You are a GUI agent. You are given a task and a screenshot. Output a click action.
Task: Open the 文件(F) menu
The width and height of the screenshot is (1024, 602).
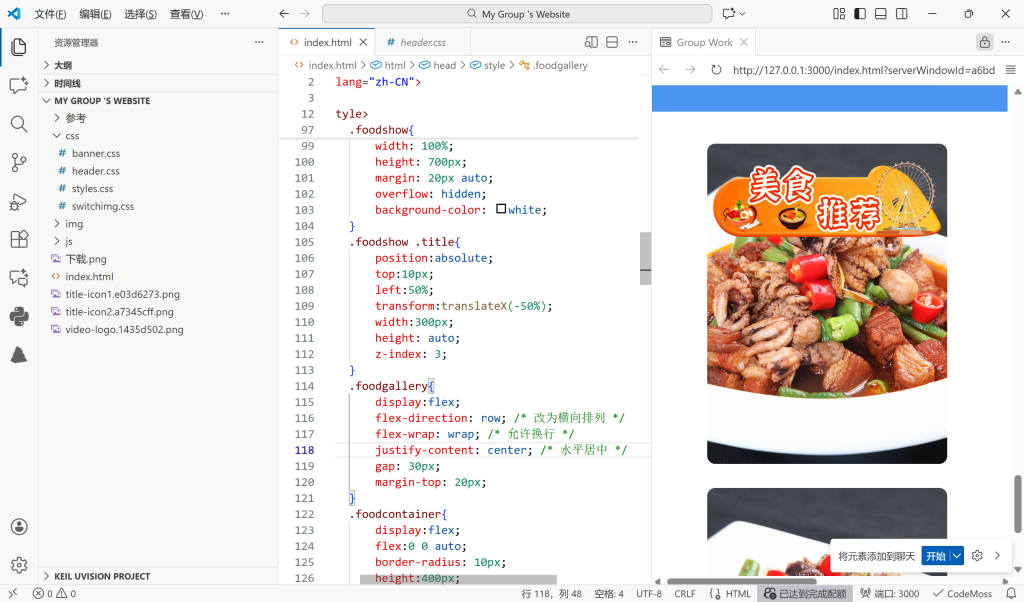coord(50,14)
